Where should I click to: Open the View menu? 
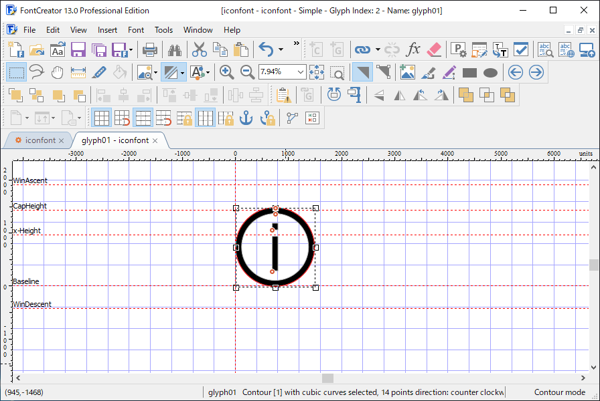click(x=78, y=30)
